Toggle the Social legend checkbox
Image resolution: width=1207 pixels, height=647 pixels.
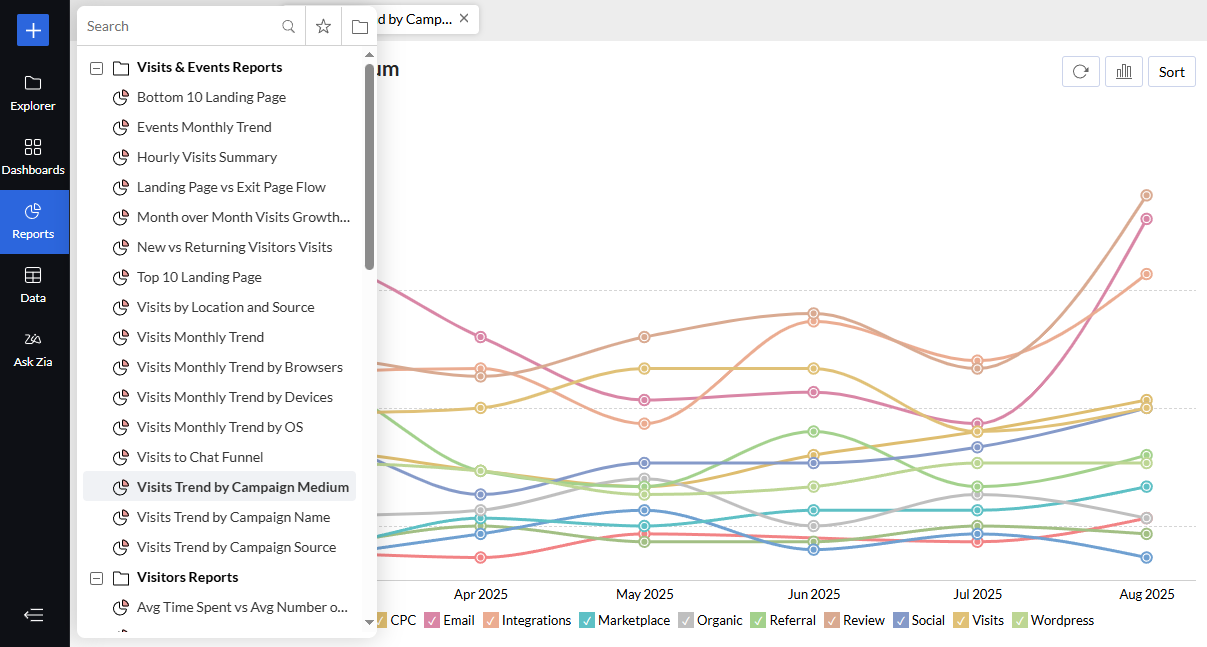point(901,620)
